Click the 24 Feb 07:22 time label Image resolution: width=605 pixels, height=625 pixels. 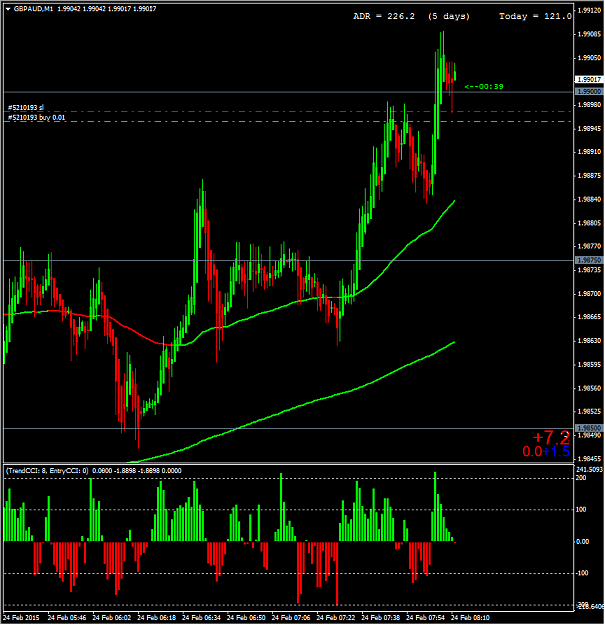click(x=336, y=618)
